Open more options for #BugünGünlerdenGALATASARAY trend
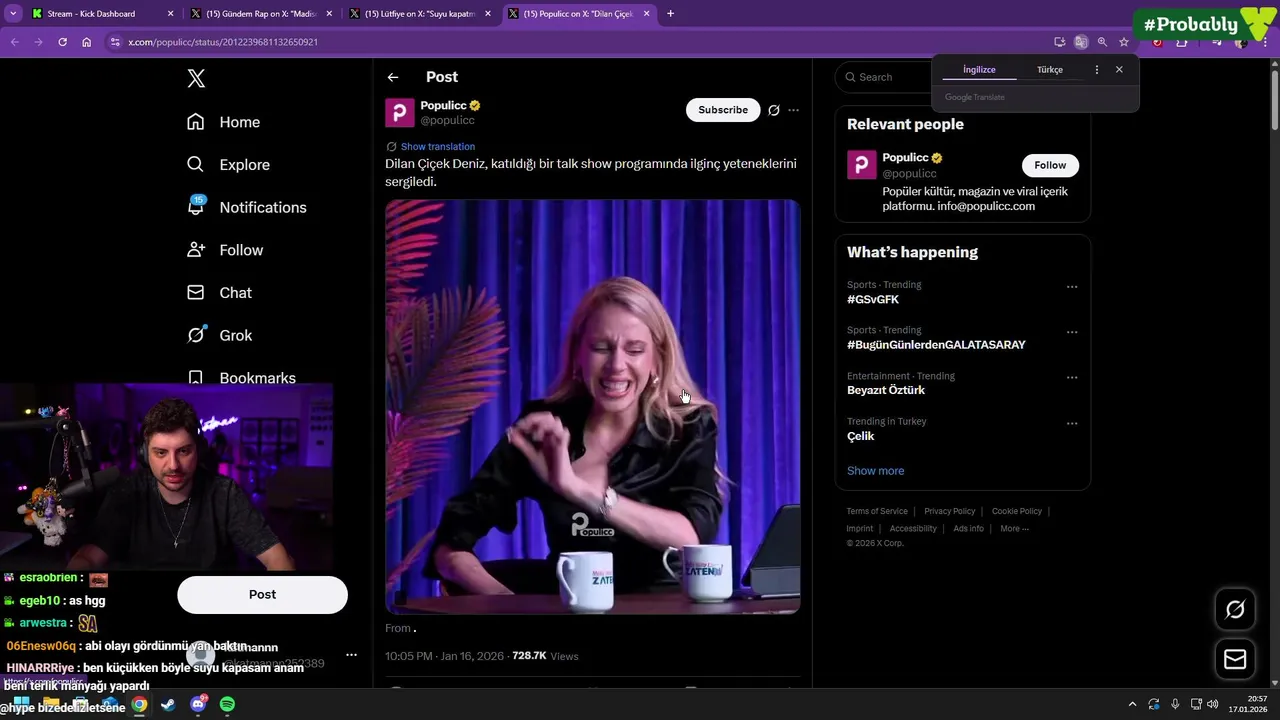The width and height of the screenshot is (1280, 720). (x=1072, y=332)
